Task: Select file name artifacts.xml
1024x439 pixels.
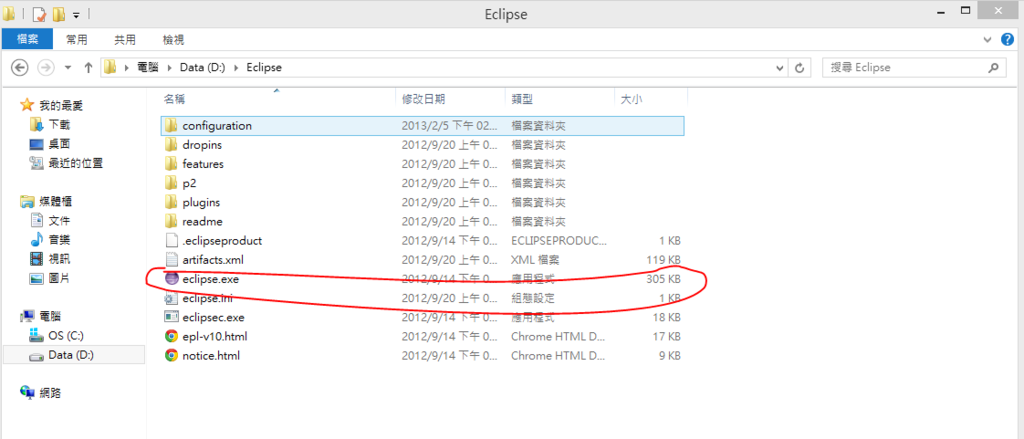Action: coord(213,259)
